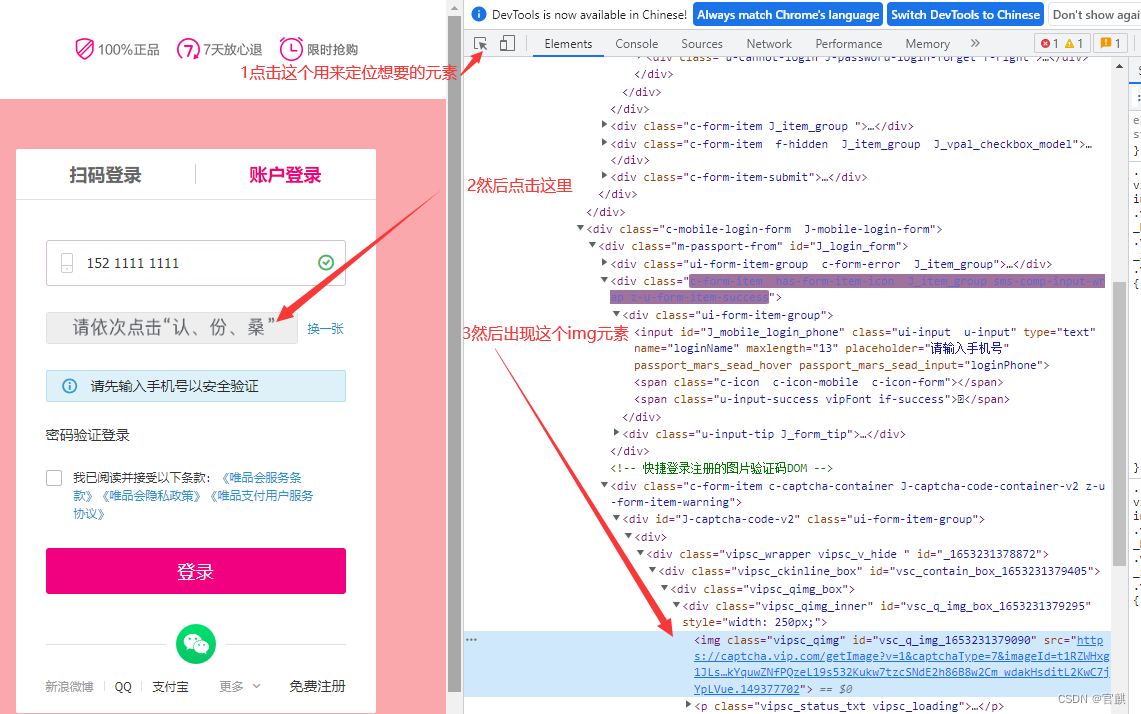This screenshot has height=714, width=1141.
Task: Click the pink 登录 button
Action: (196, 571)
